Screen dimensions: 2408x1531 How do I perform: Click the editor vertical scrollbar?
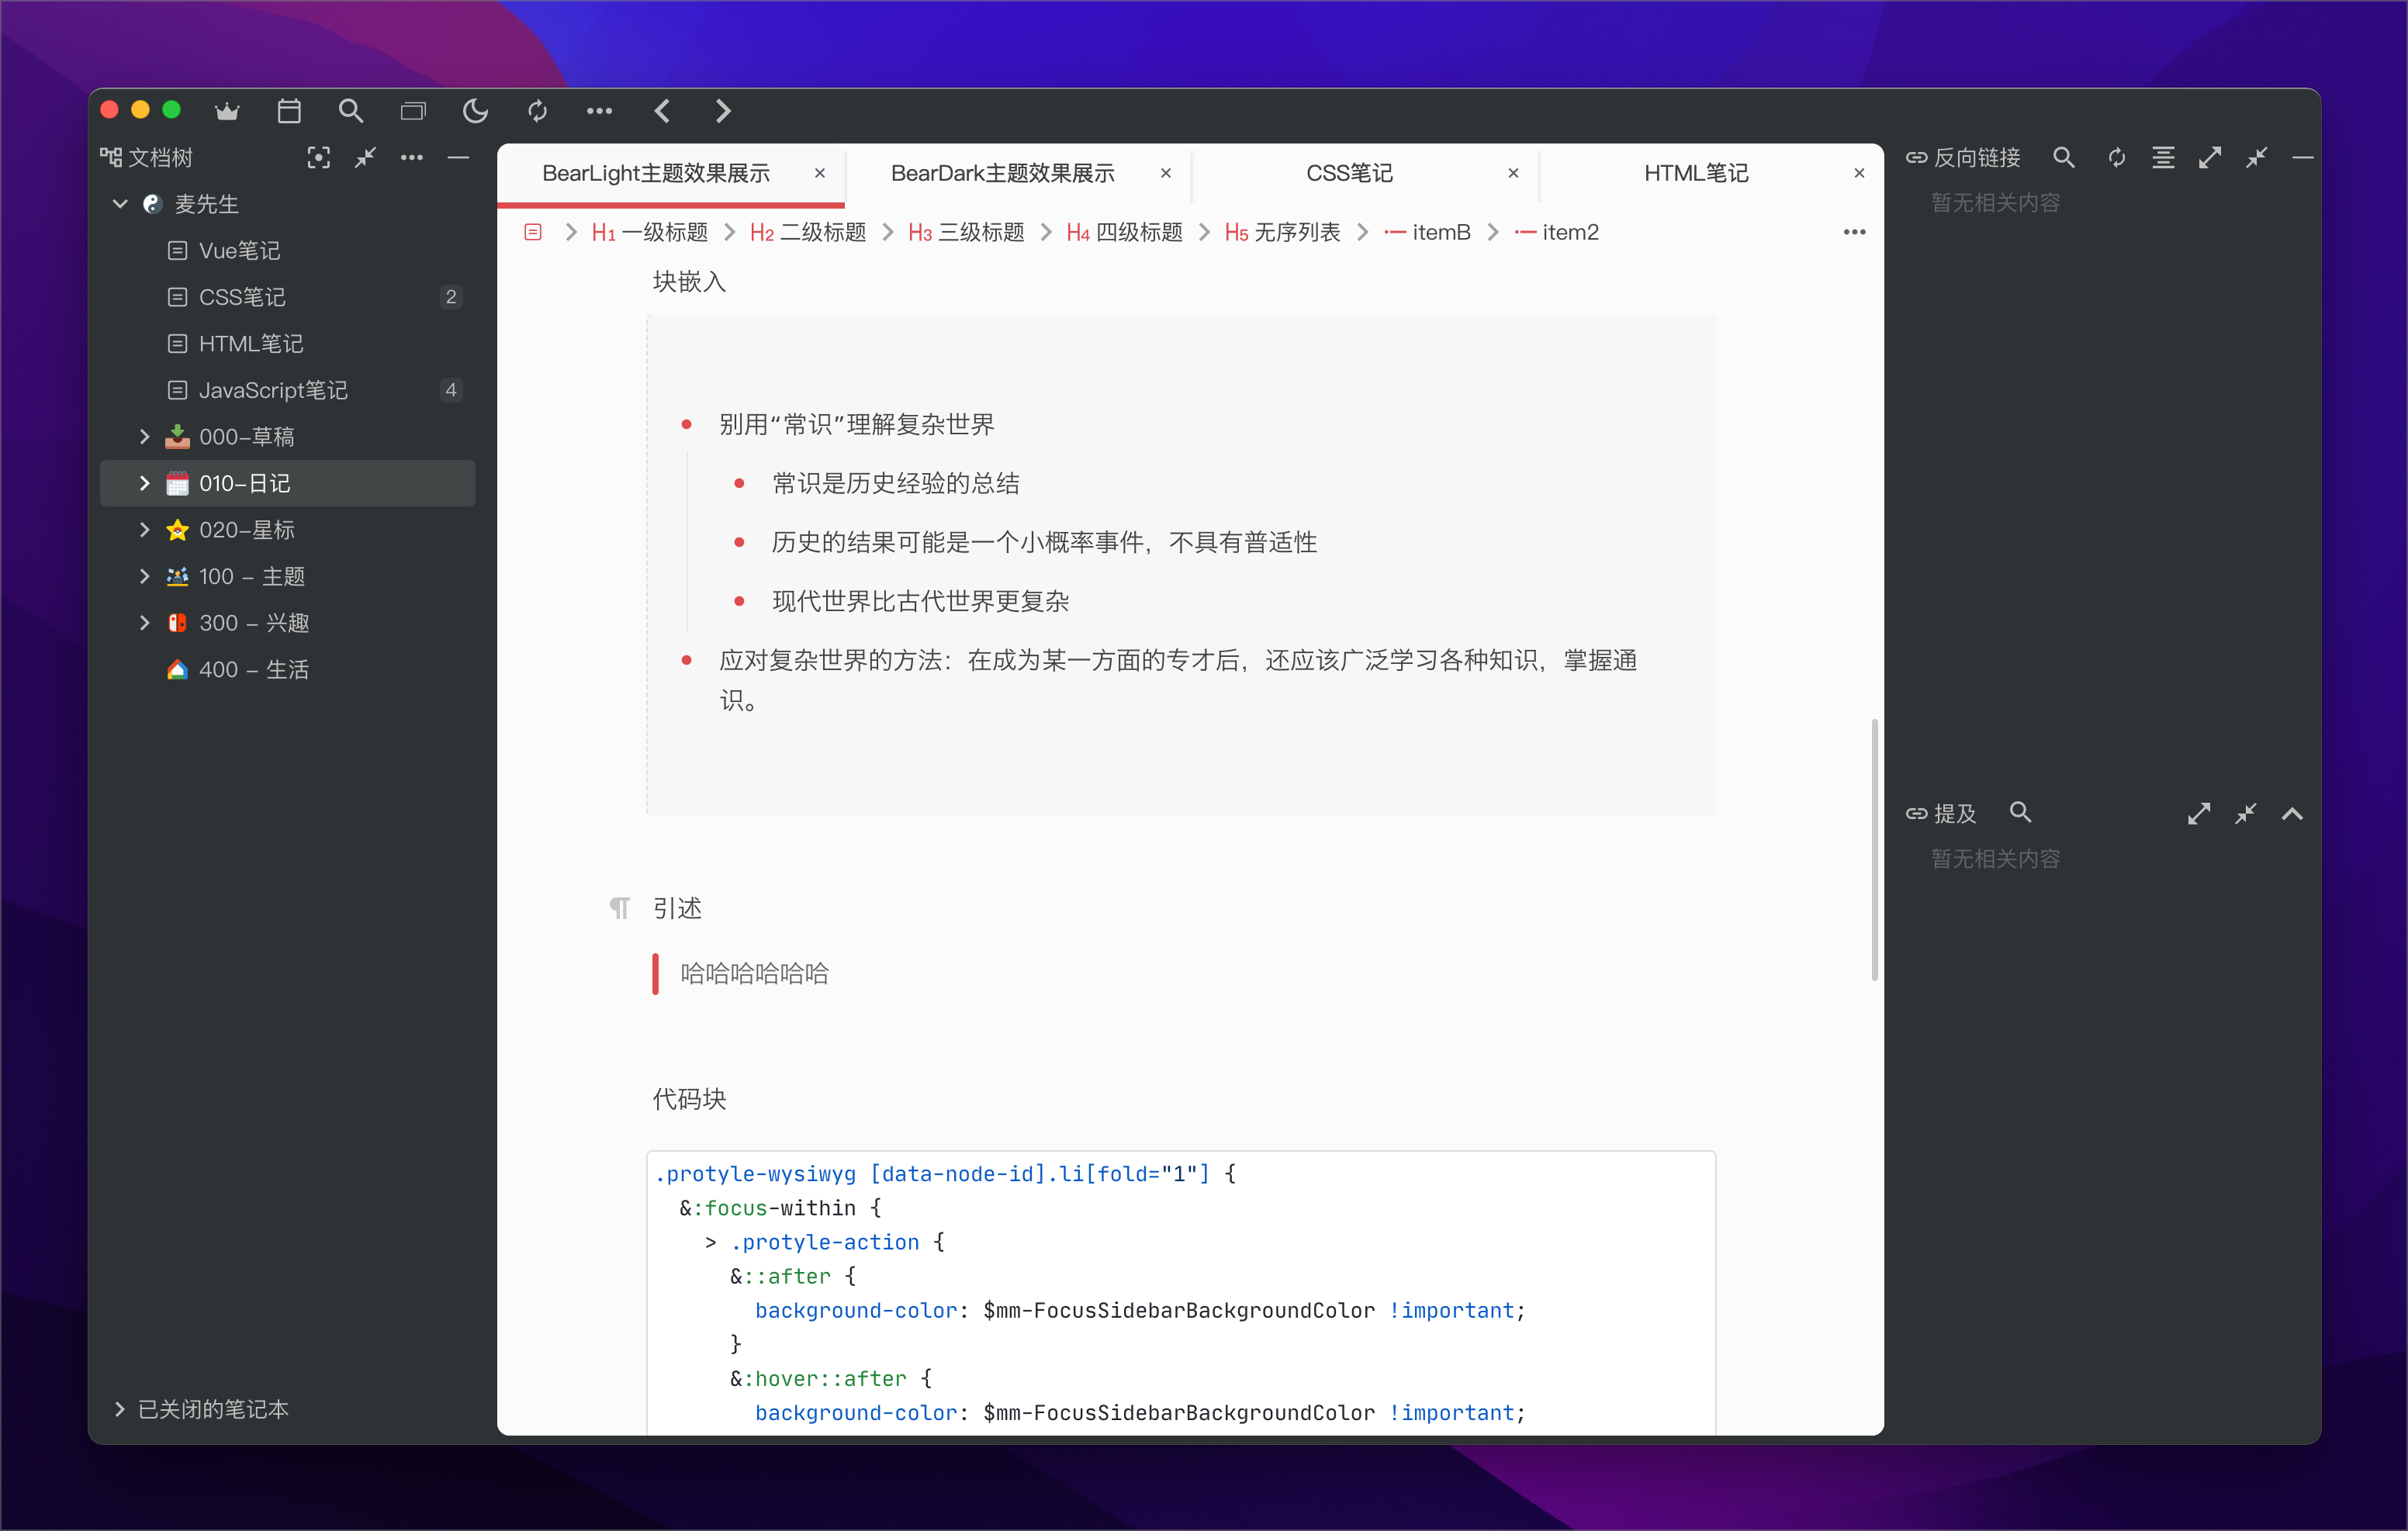pos(1874,849)
